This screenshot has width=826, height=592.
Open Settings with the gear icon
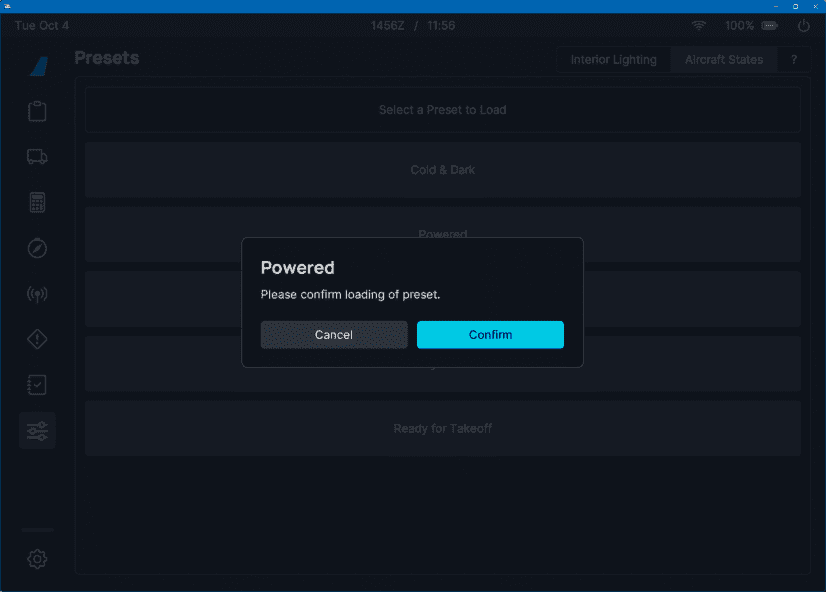(x=37, y=559)
